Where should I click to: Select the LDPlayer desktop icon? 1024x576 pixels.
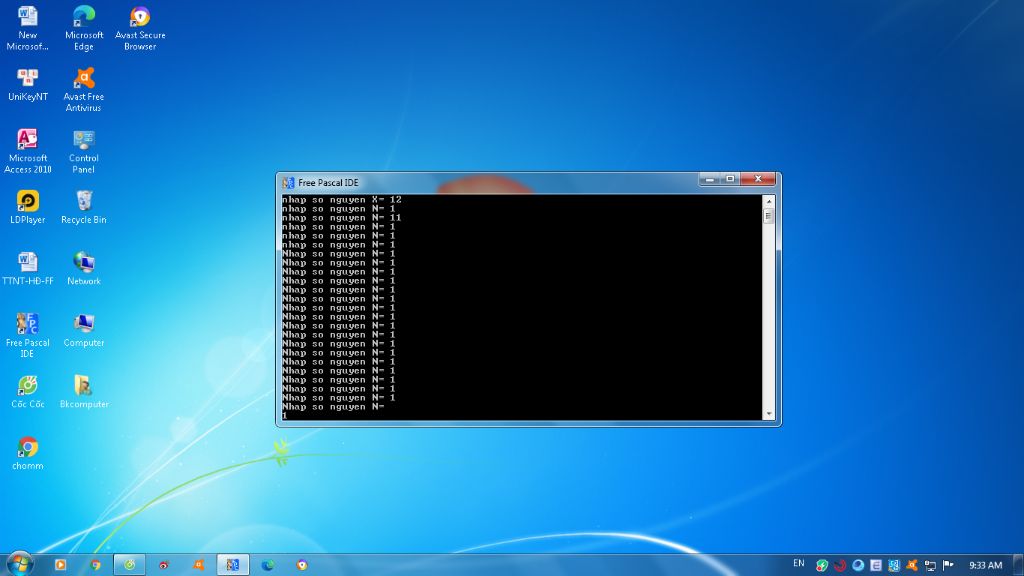click(x=27, y=207)
